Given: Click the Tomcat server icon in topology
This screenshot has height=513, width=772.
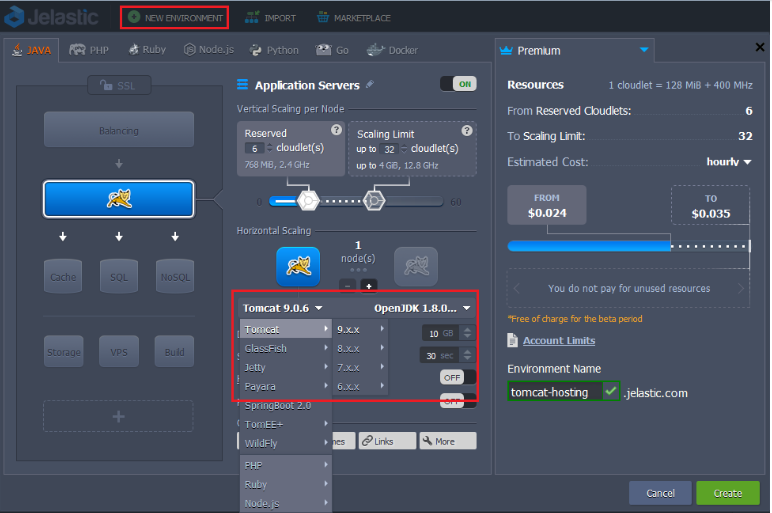Looking at the screenshot, I should (x=118, y=199).
